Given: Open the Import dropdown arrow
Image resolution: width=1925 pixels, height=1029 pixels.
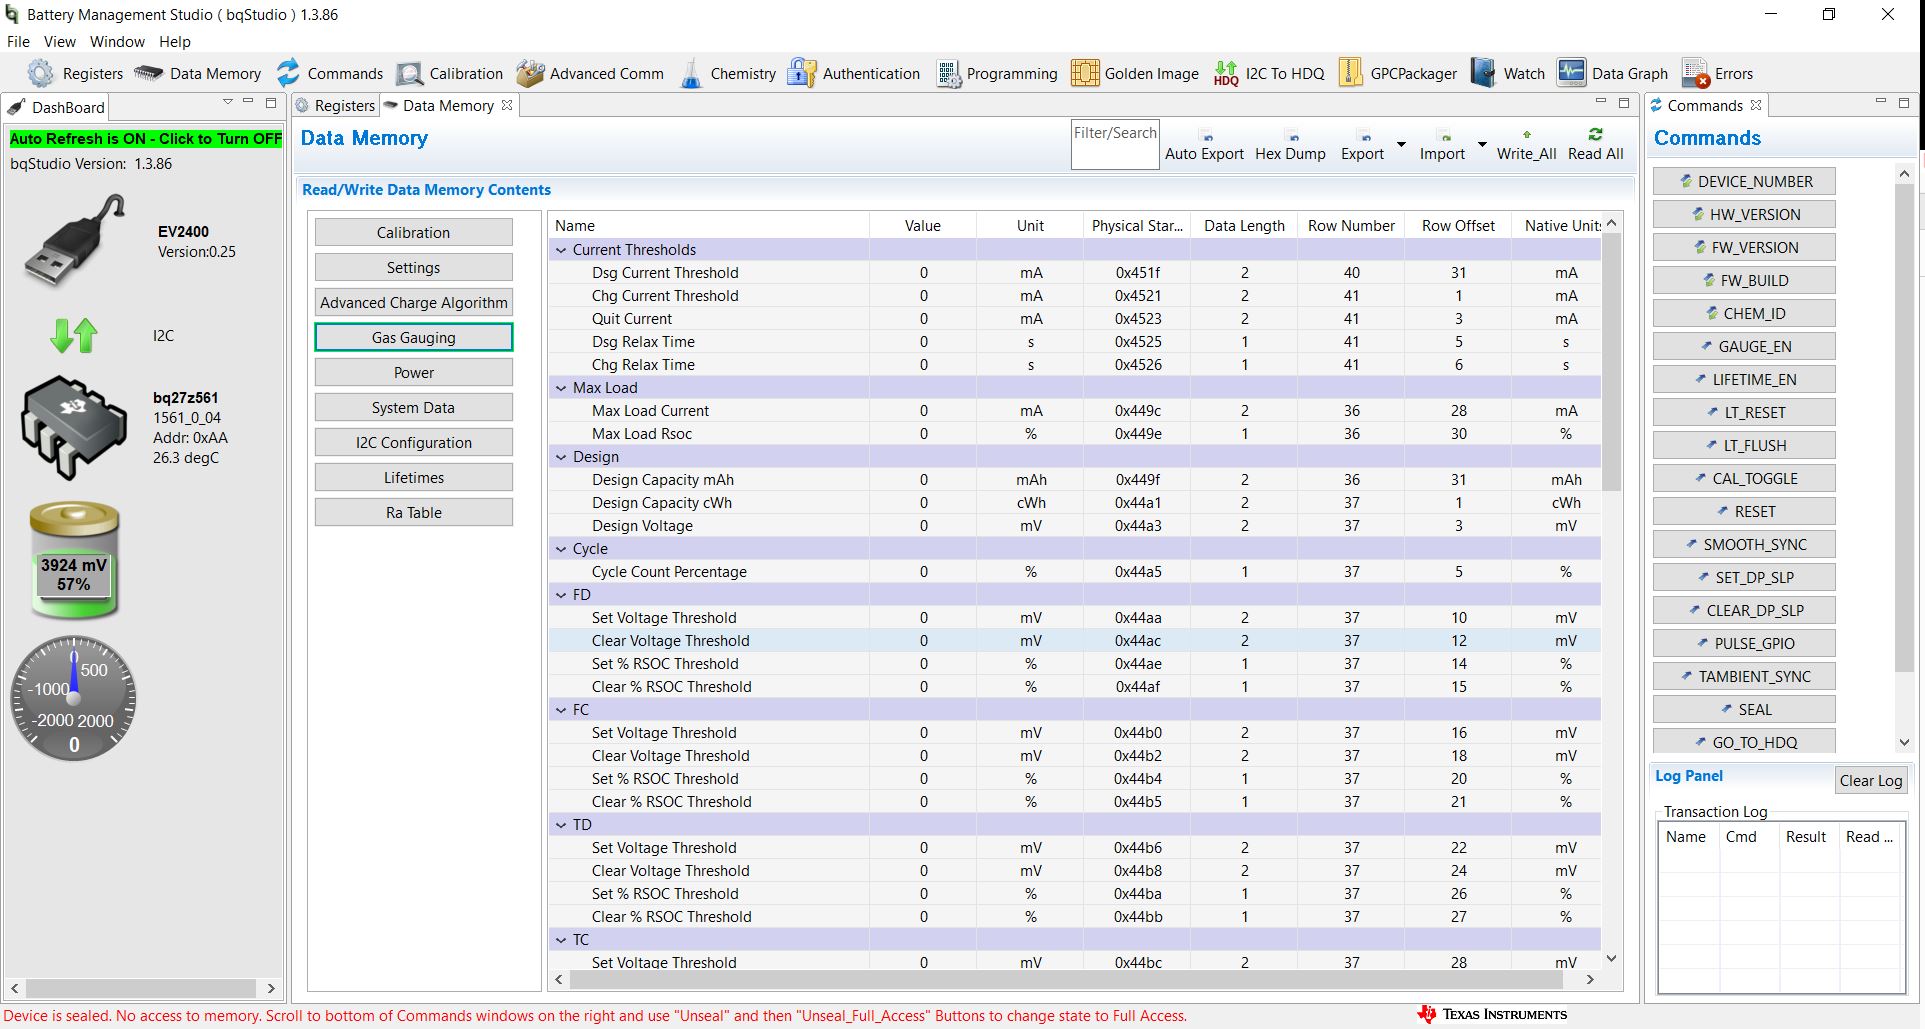Looking at the screenshot, I should pyautogui.click(x=1482, y=145).
